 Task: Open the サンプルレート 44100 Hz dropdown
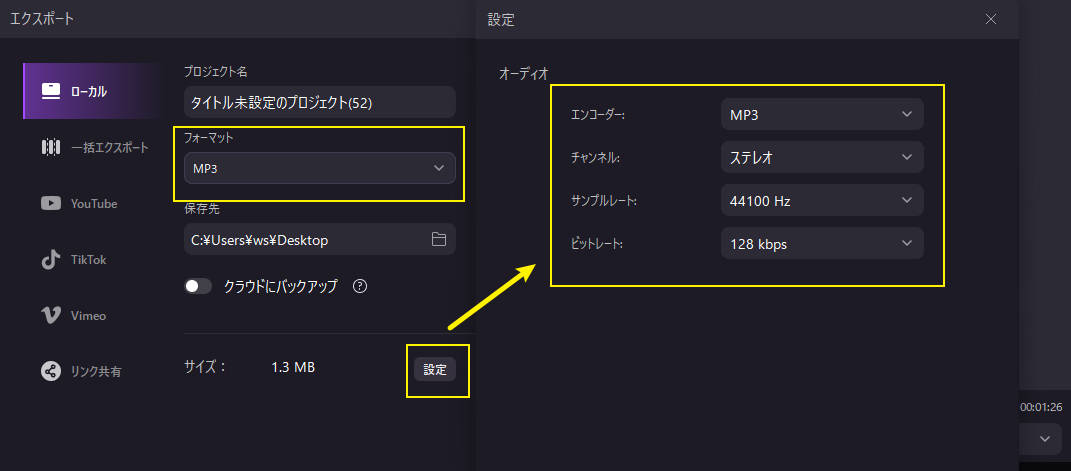822,201
